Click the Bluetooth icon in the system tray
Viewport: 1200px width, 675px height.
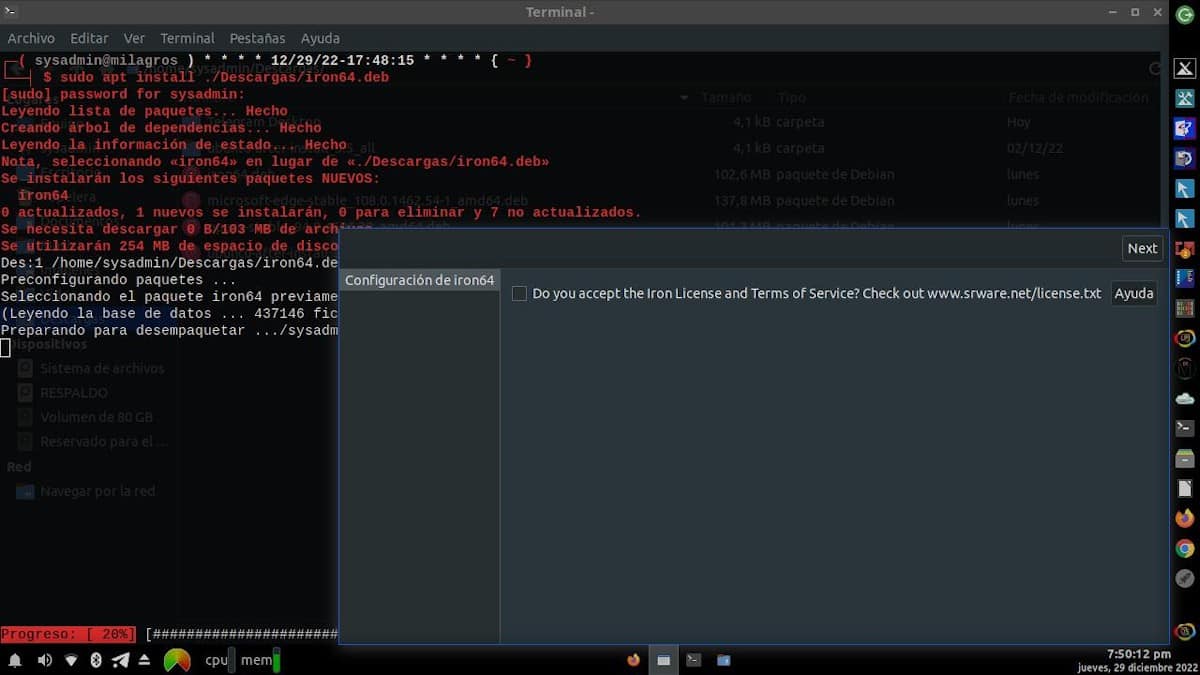[96, 660]
